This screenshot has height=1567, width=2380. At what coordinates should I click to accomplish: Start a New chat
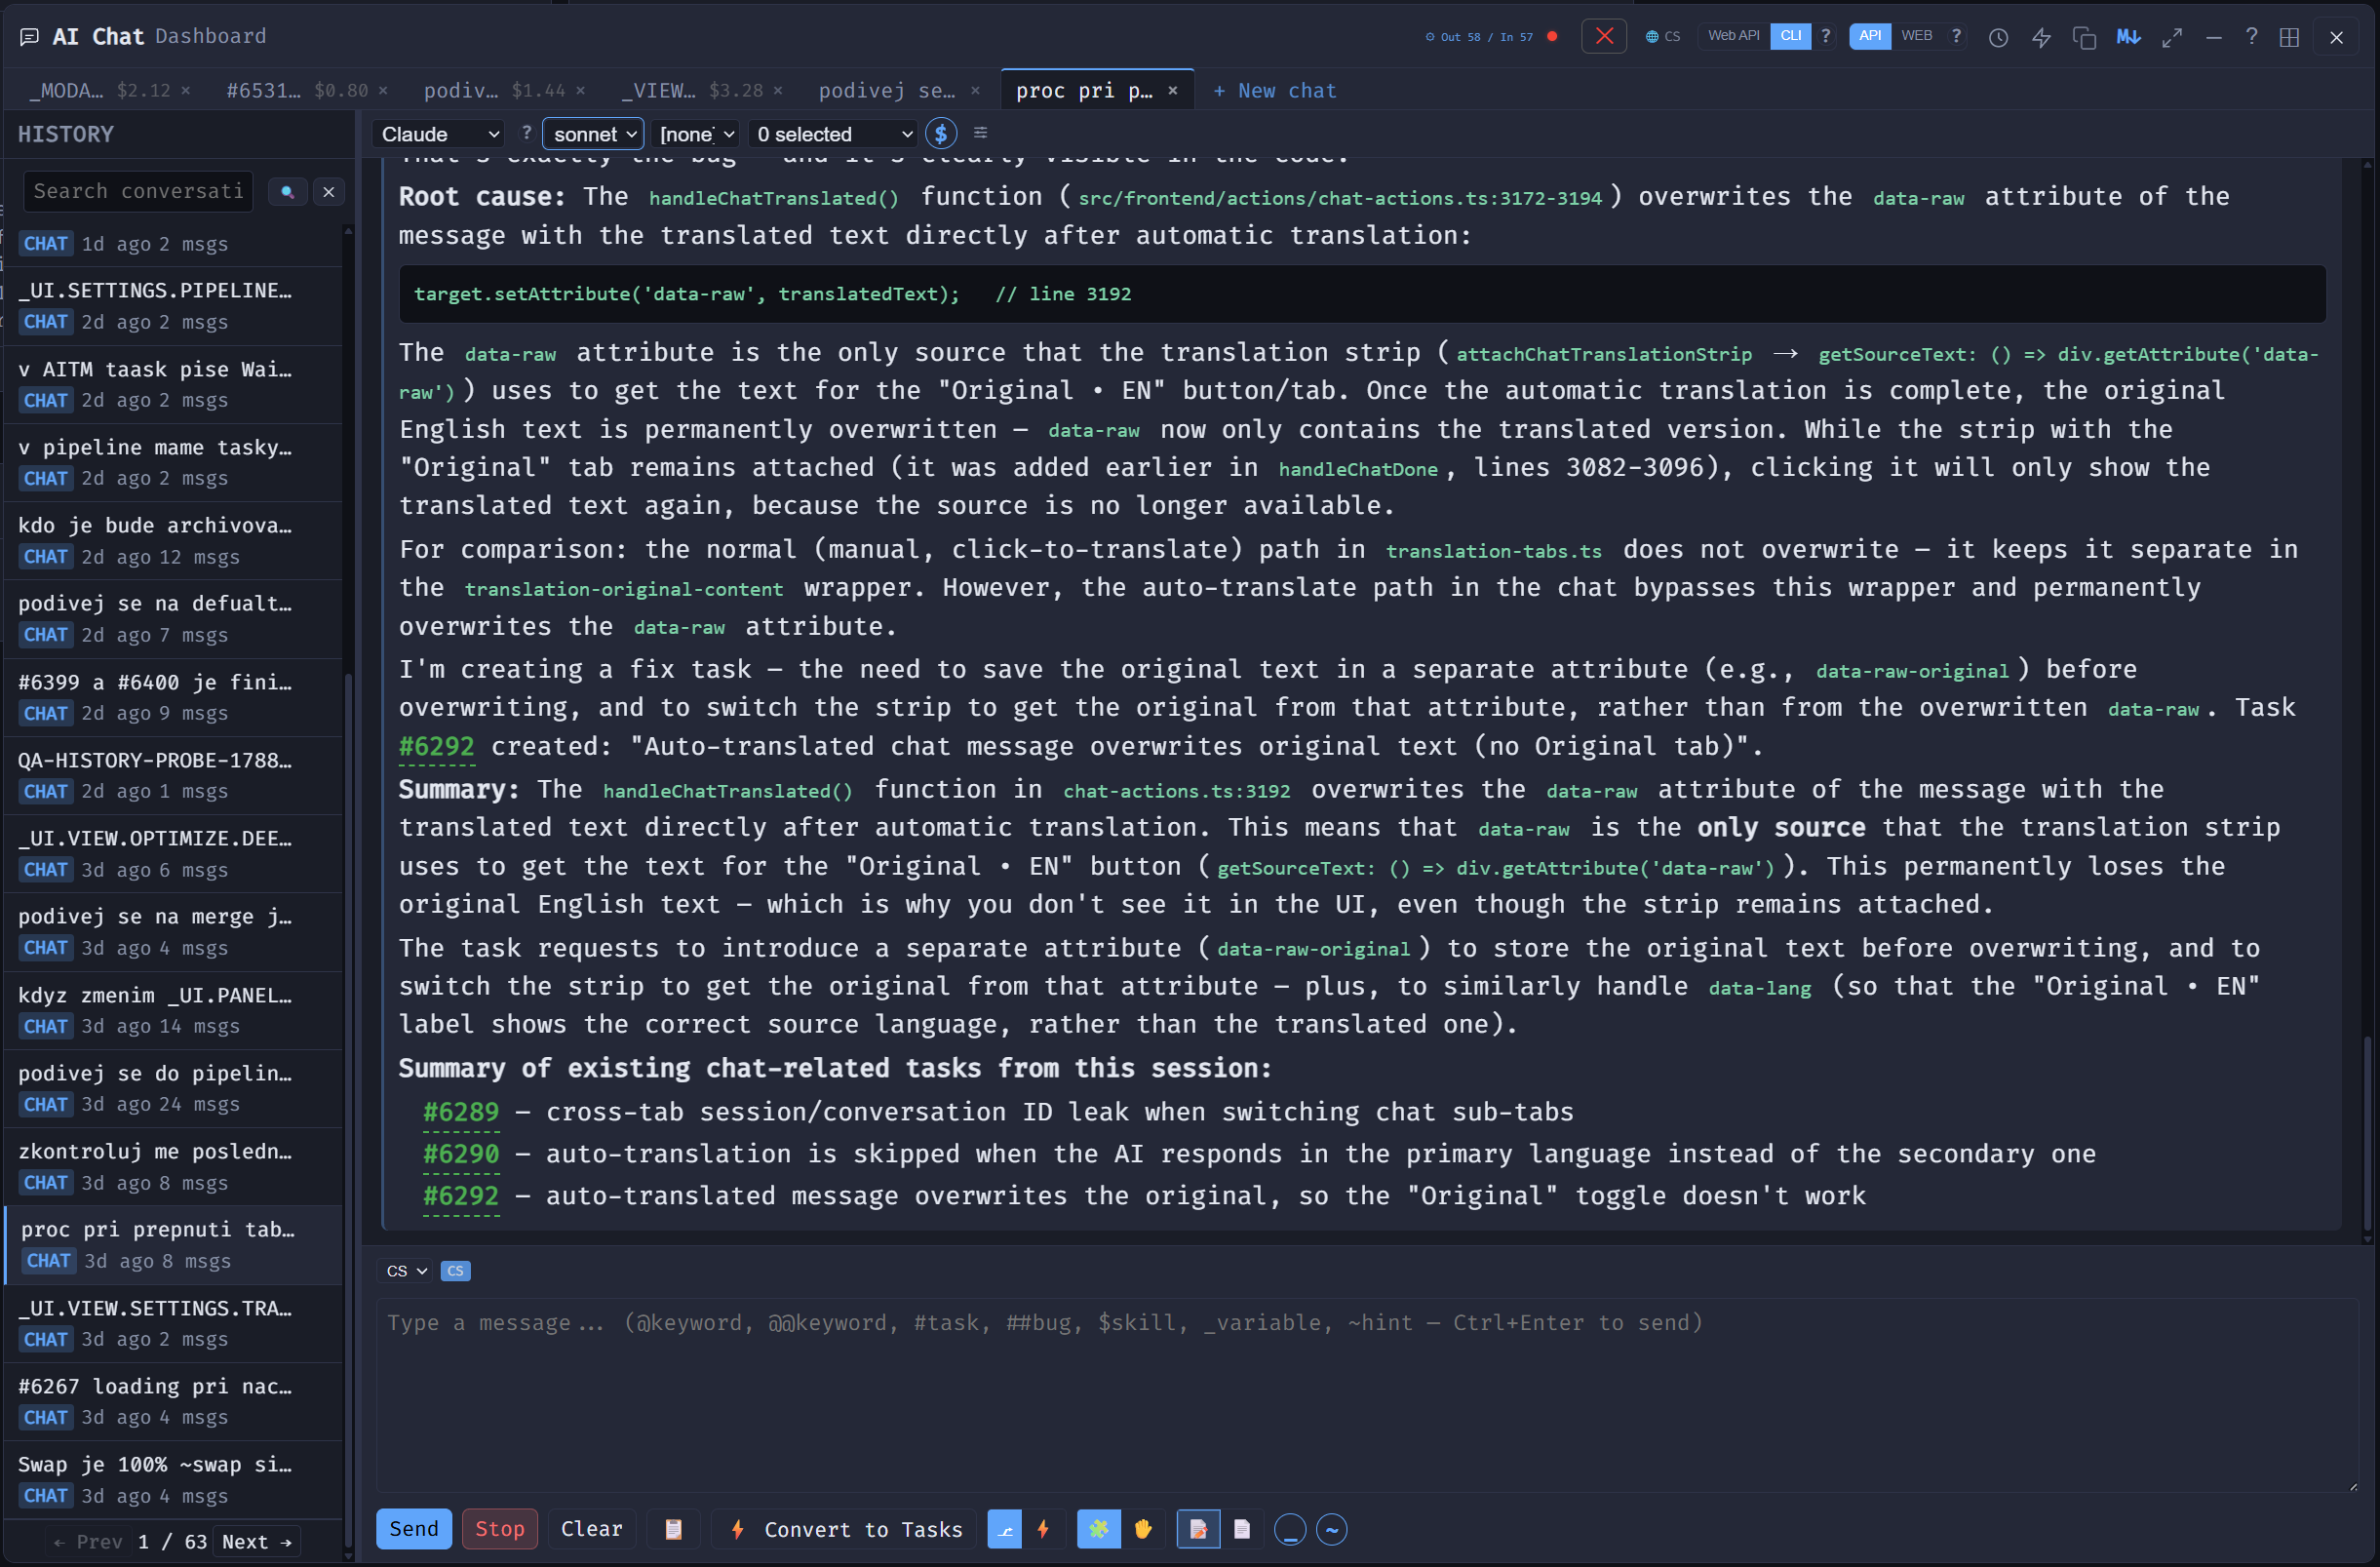click(1274, 90)
